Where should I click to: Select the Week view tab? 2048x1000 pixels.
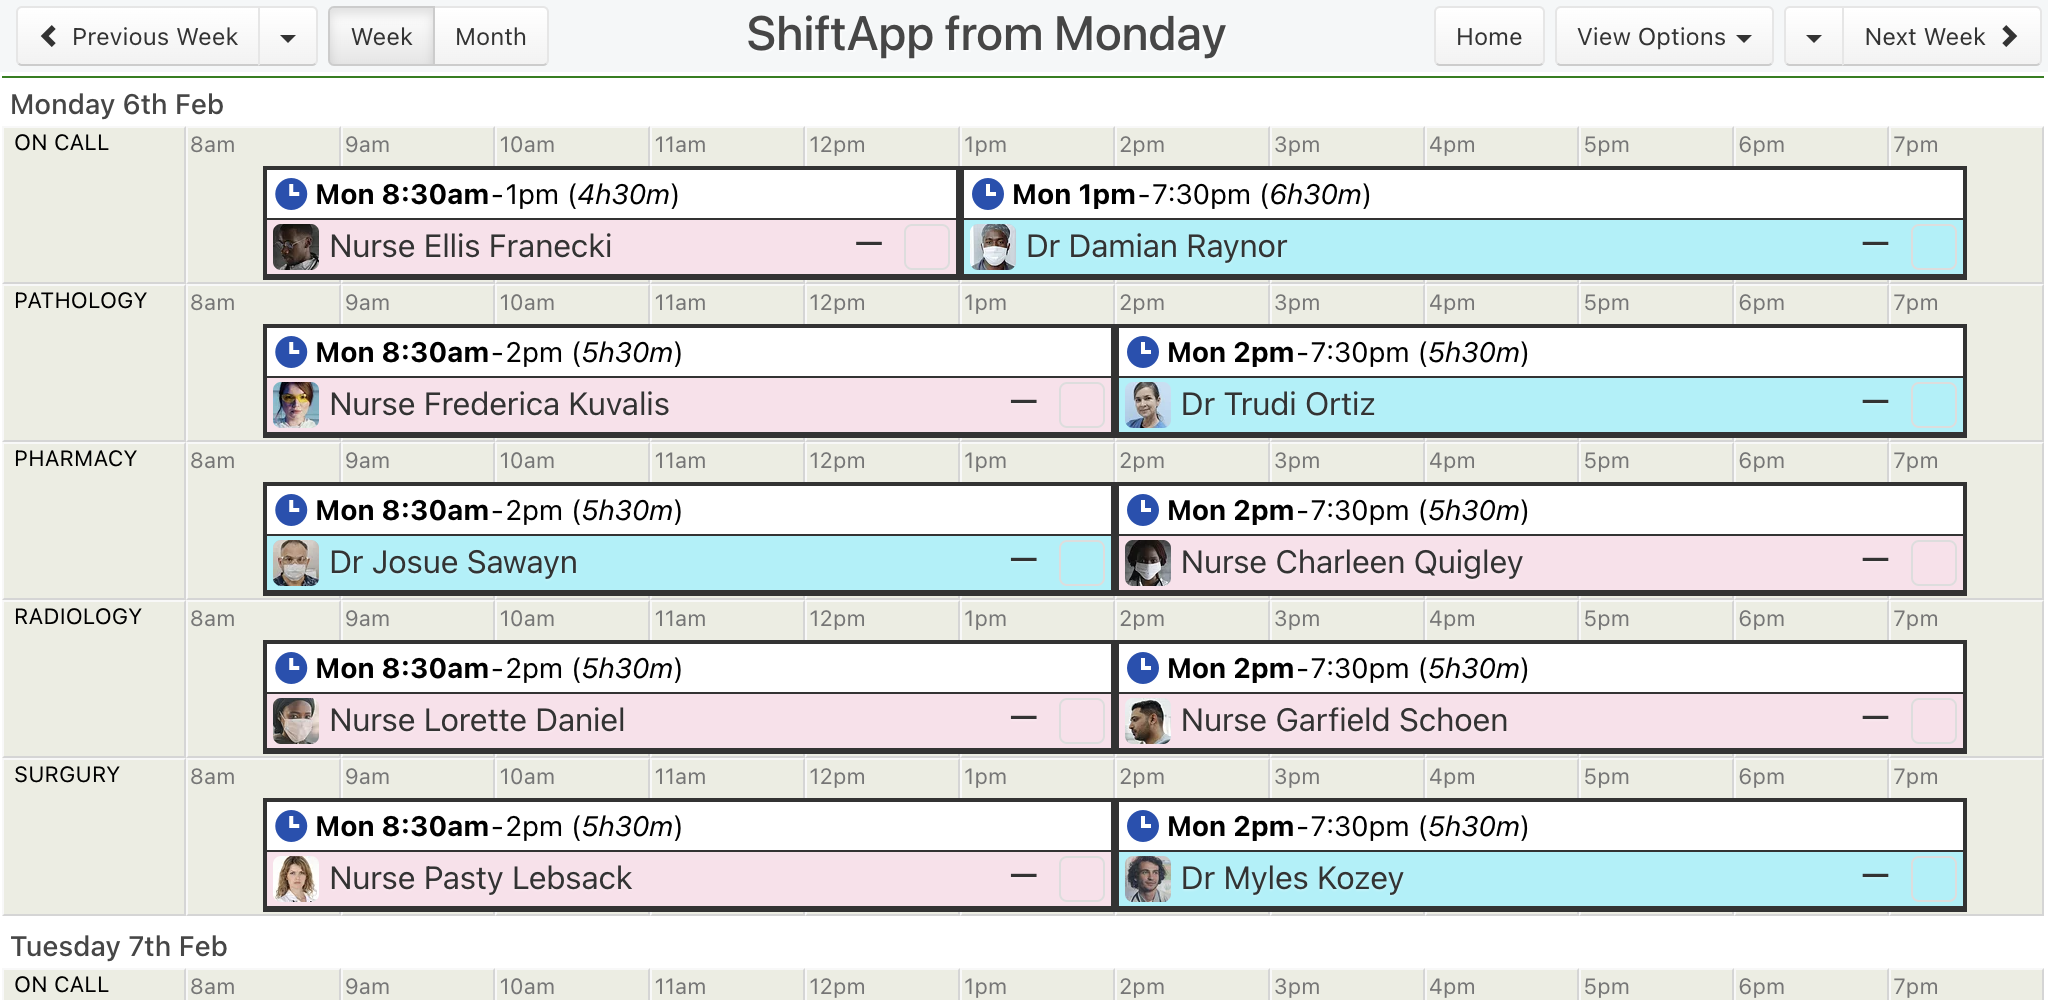382,37
